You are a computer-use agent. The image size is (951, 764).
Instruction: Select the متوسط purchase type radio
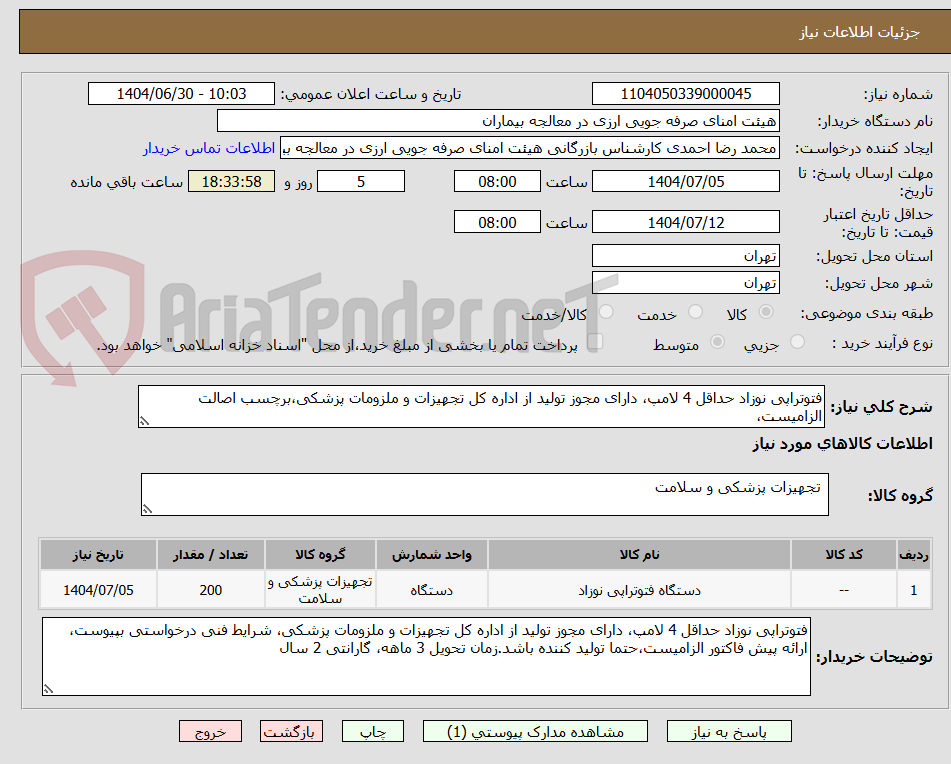coord(716,342)
